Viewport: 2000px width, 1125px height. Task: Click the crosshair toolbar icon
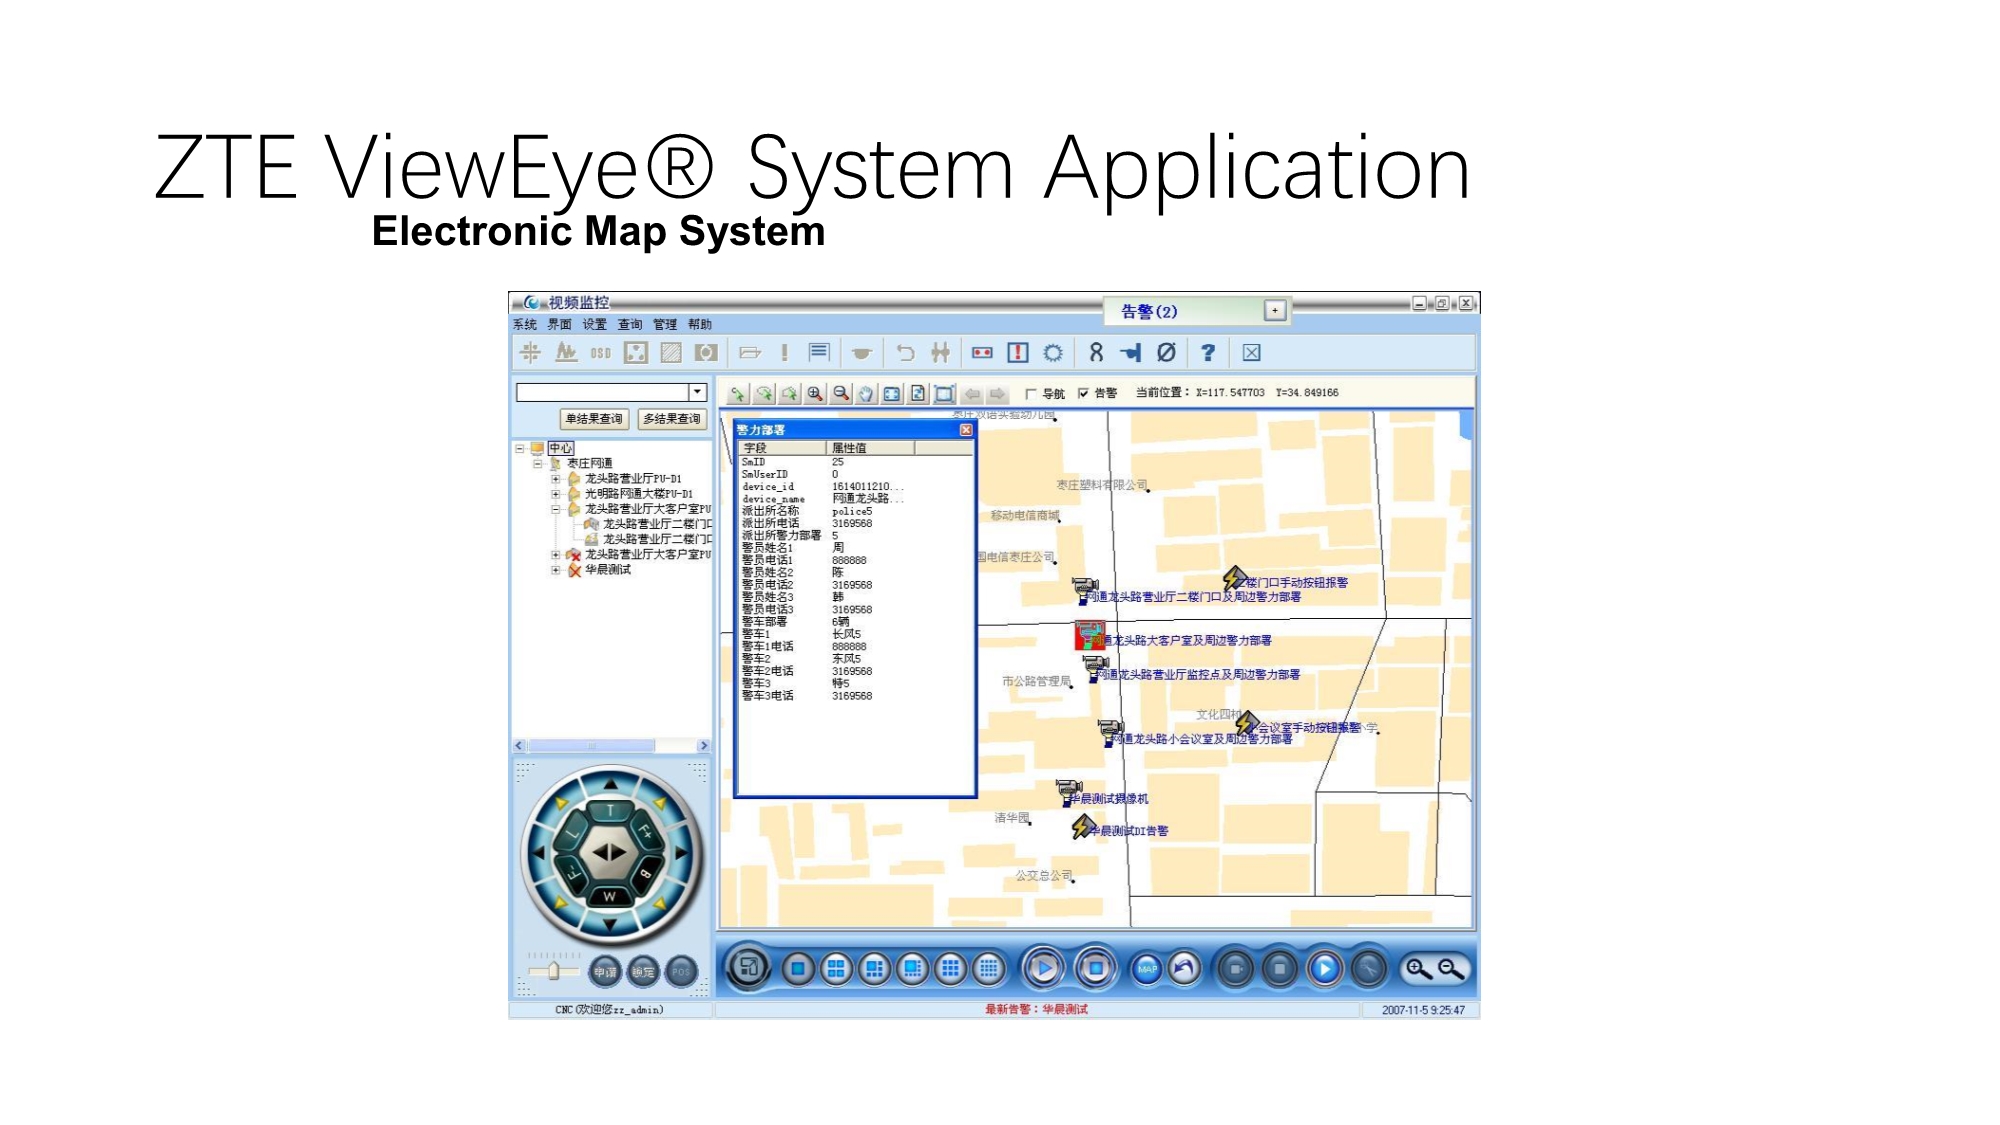point(531,353)
